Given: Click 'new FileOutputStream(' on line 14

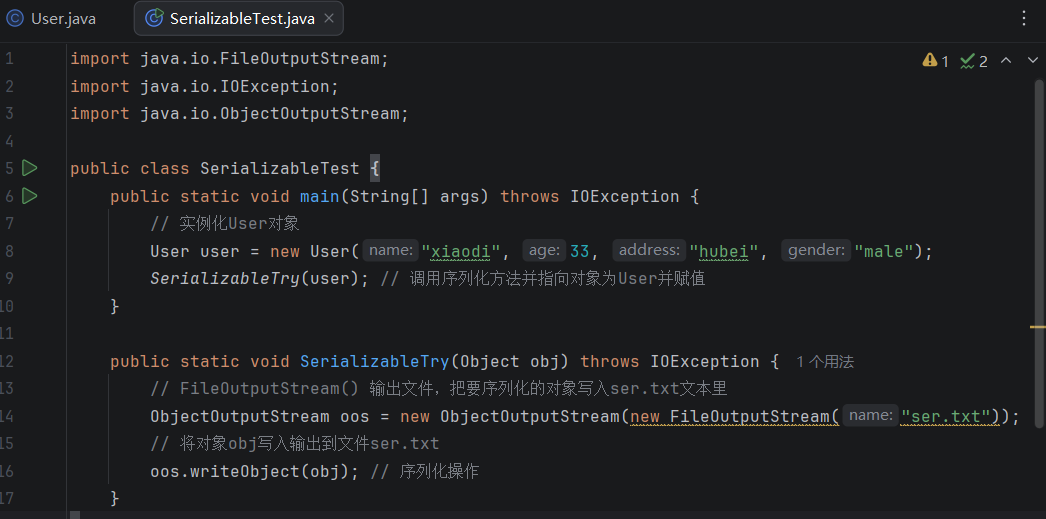Looking at the screenshot, I should pos(734,417).
